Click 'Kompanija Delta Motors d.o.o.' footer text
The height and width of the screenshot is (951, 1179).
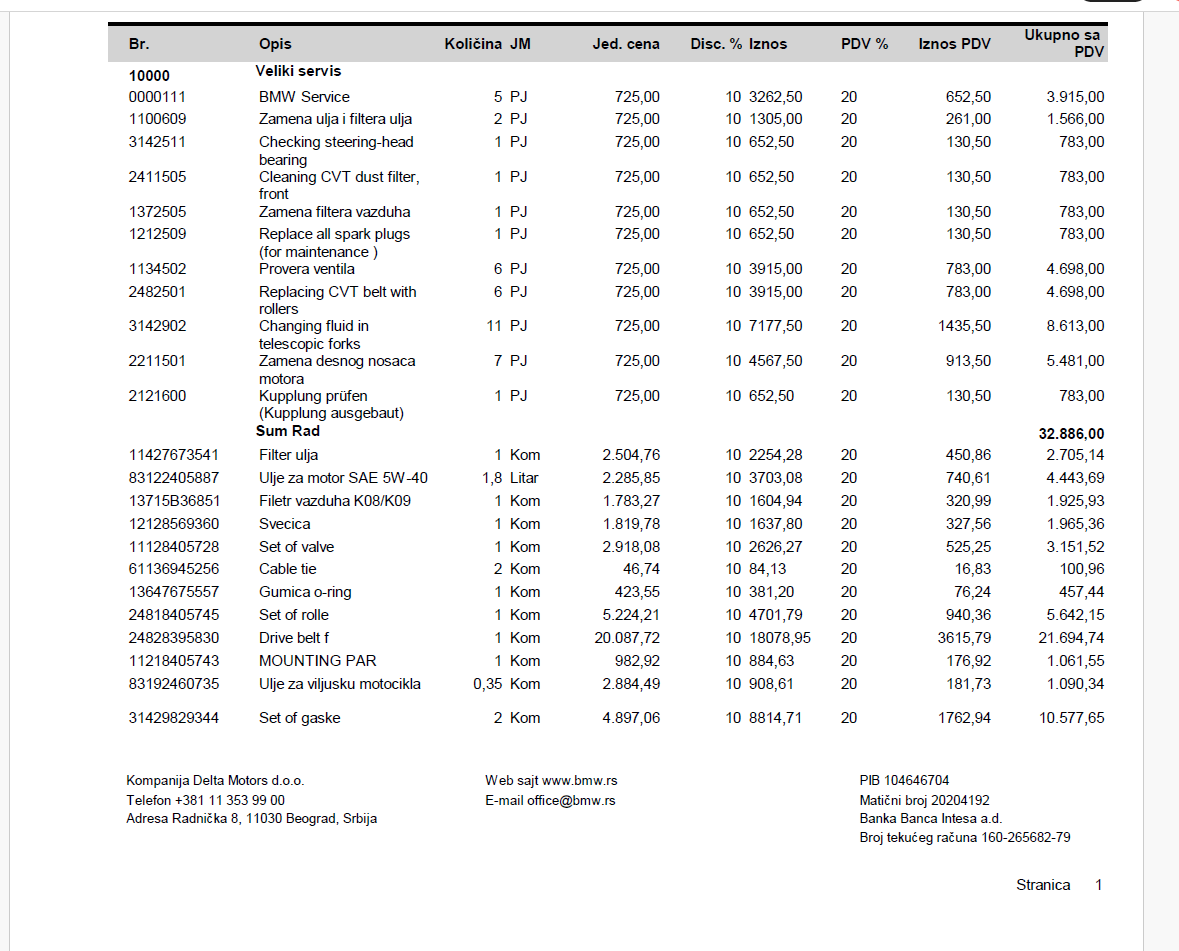click(x=215, y=781)
